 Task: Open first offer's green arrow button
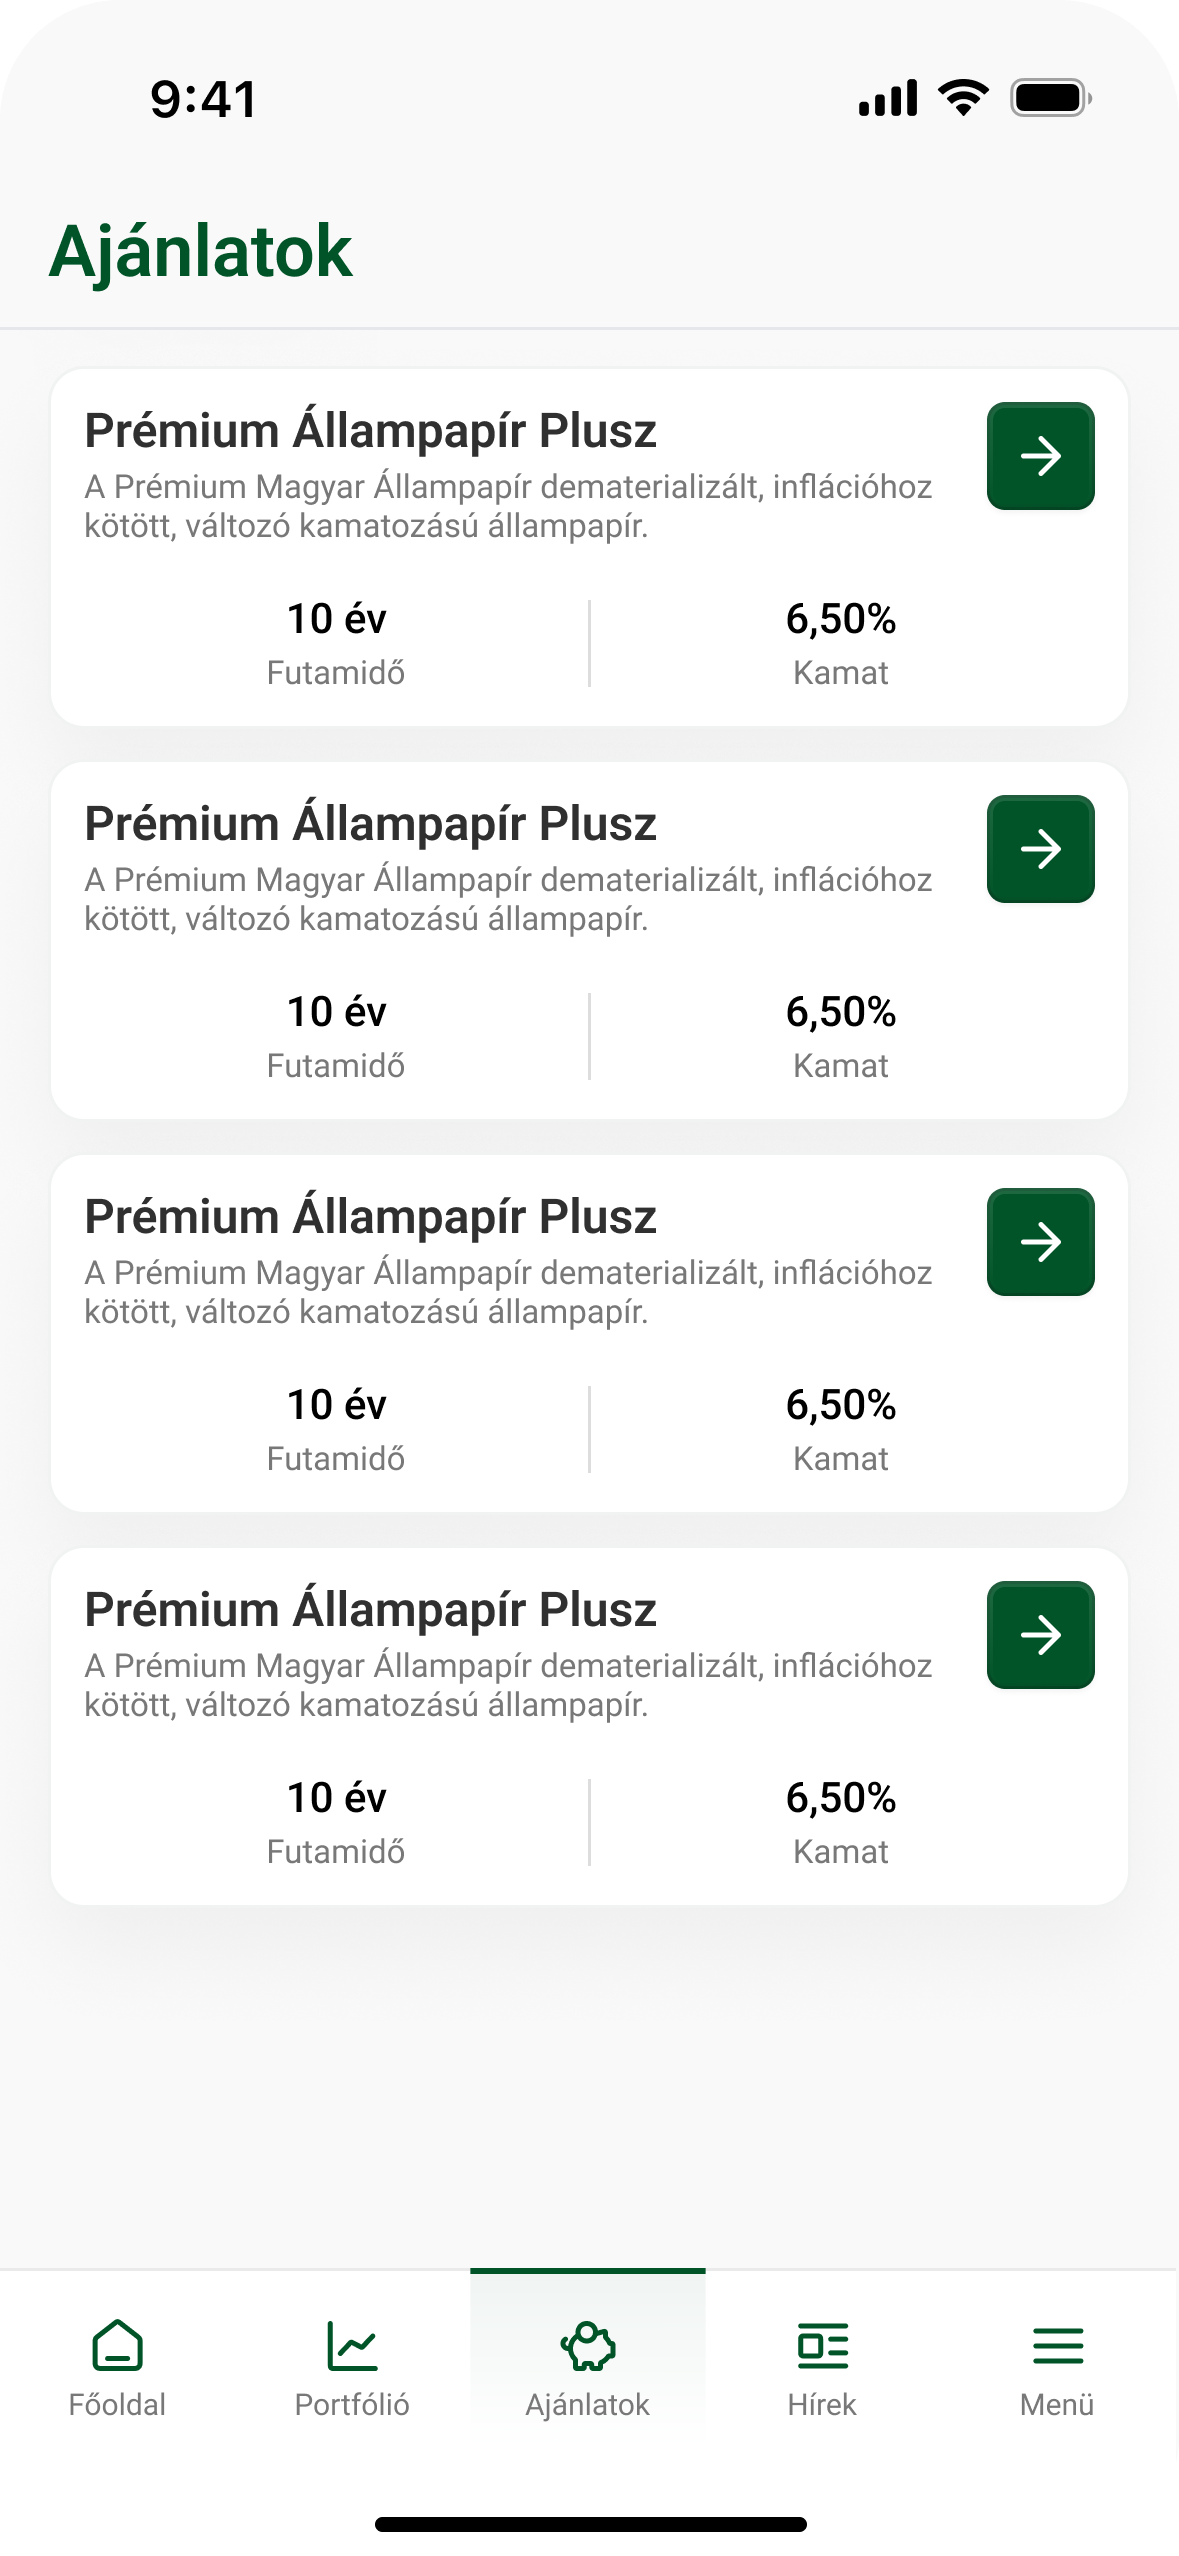click(x=1040, y=456)
